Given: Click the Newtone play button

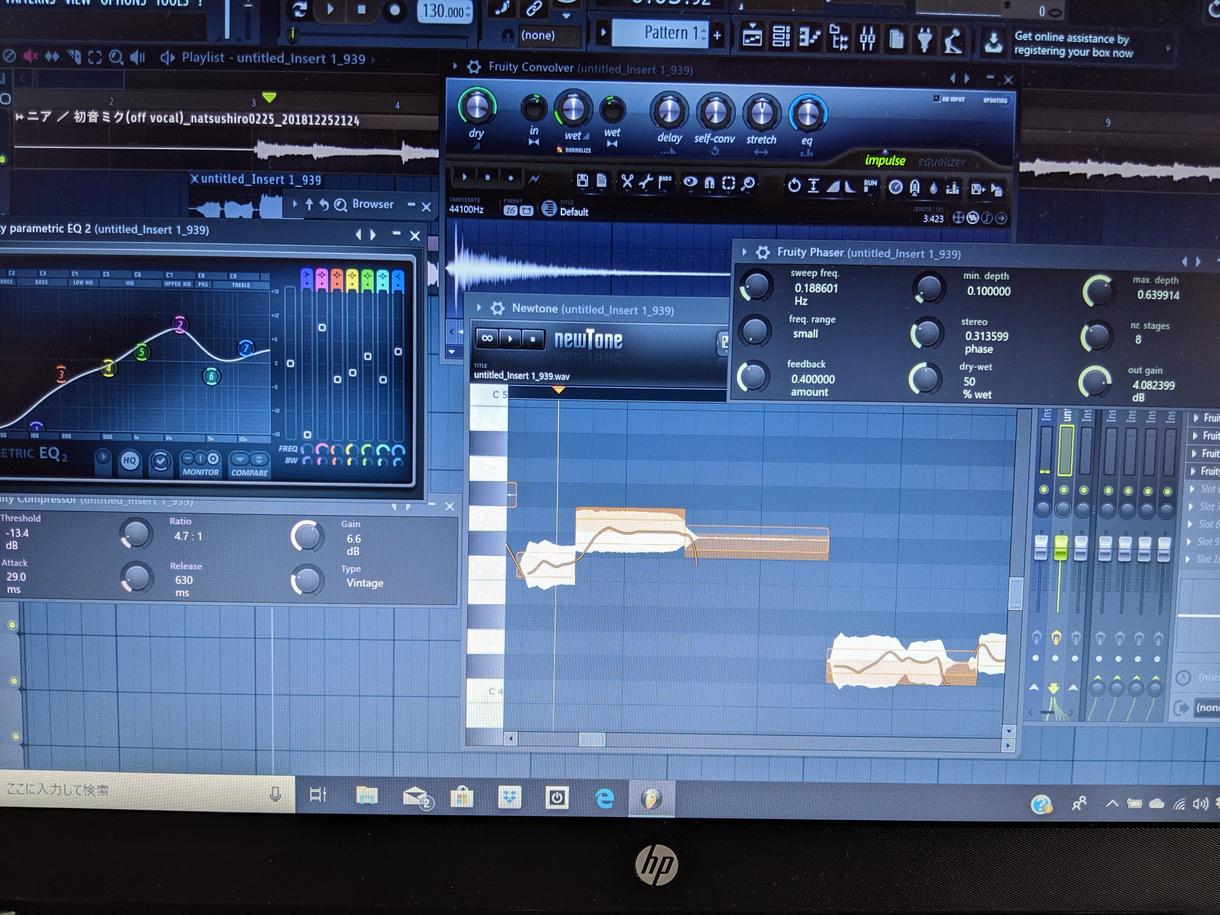Looking at the screenshot, I should (x=511, y=338).
